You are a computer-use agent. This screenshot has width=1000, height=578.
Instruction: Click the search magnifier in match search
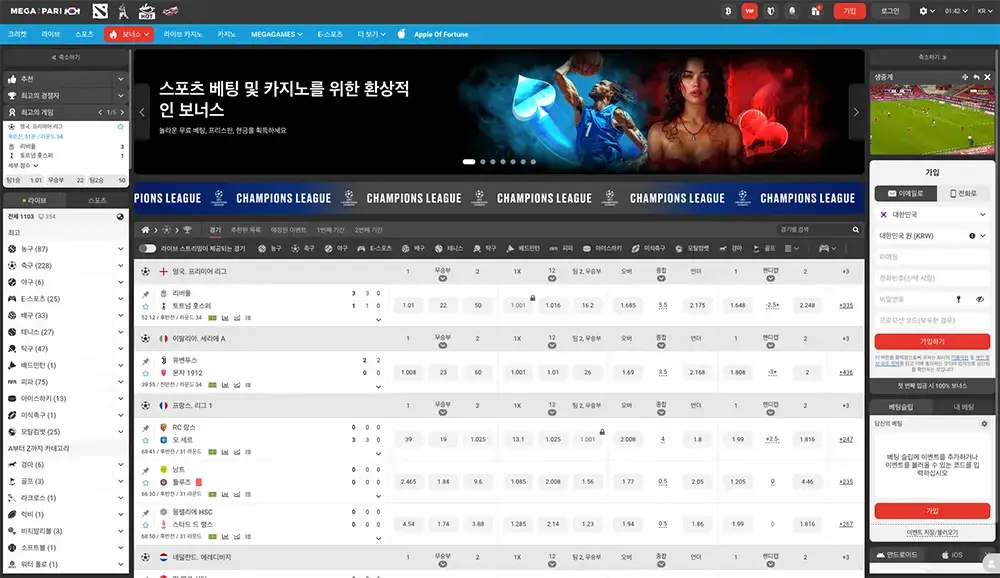tap(856, 230)
